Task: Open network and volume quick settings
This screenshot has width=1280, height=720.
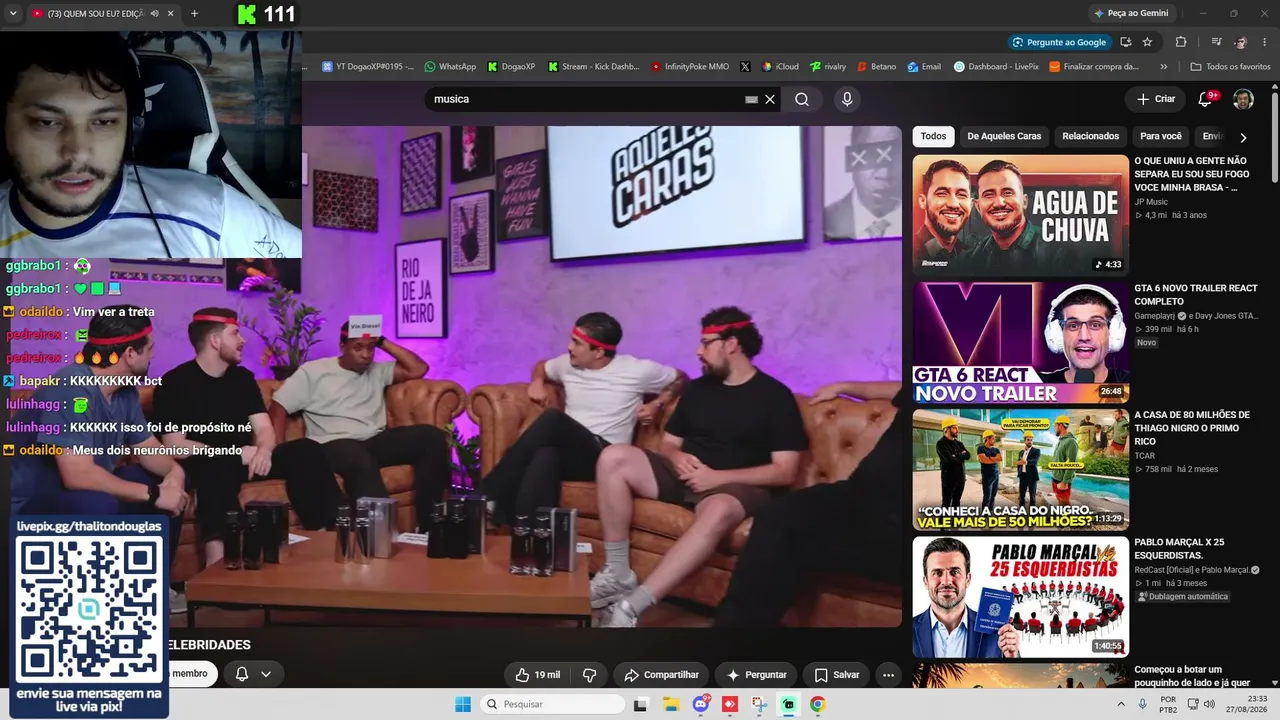Action: 1199,704
